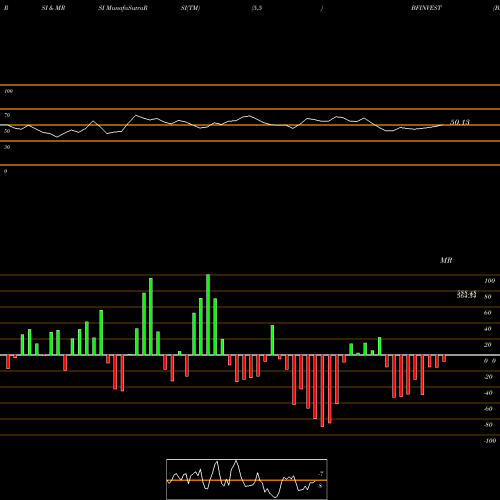
Task: Click the '-40' label on MR axis
Action: (x=488, y=393)
